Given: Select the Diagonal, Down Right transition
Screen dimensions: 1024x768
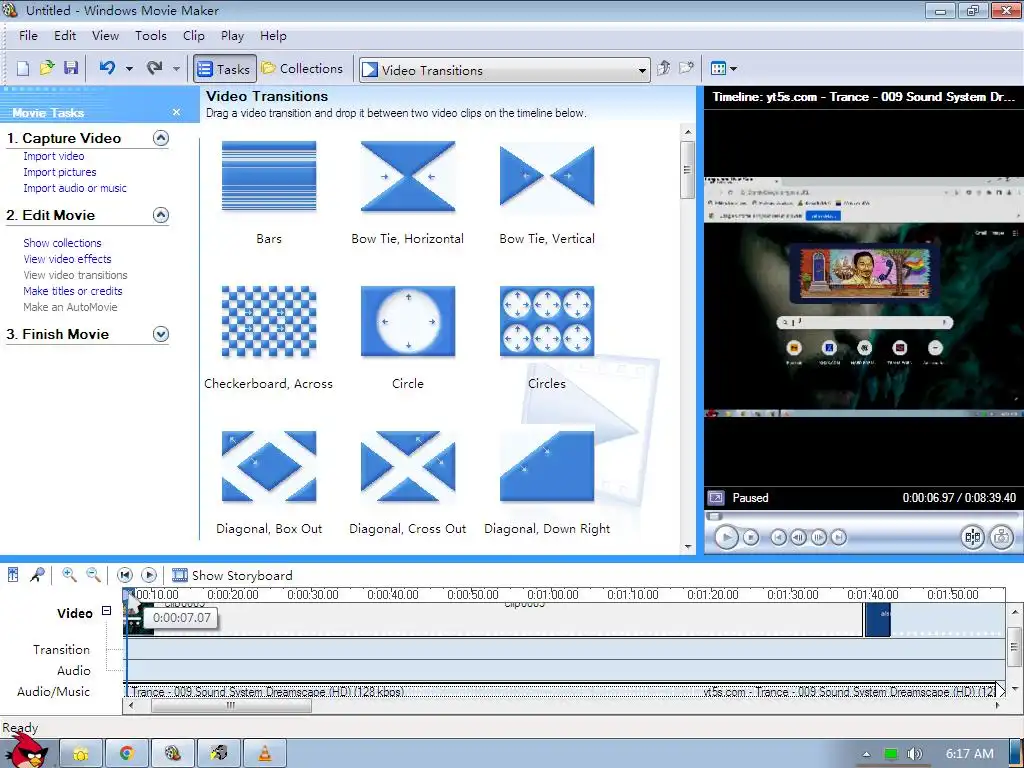Looking at the screenshot, I should [x=547, y=466].
